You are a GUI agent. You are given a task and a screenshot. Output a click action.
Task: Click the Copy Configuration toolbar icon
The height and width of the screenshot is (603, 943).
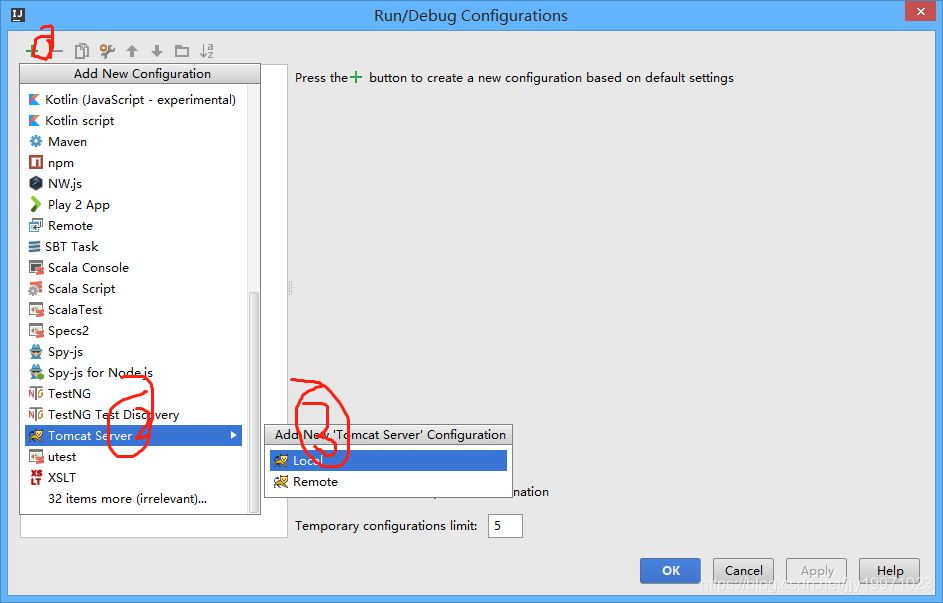(82, 51)
